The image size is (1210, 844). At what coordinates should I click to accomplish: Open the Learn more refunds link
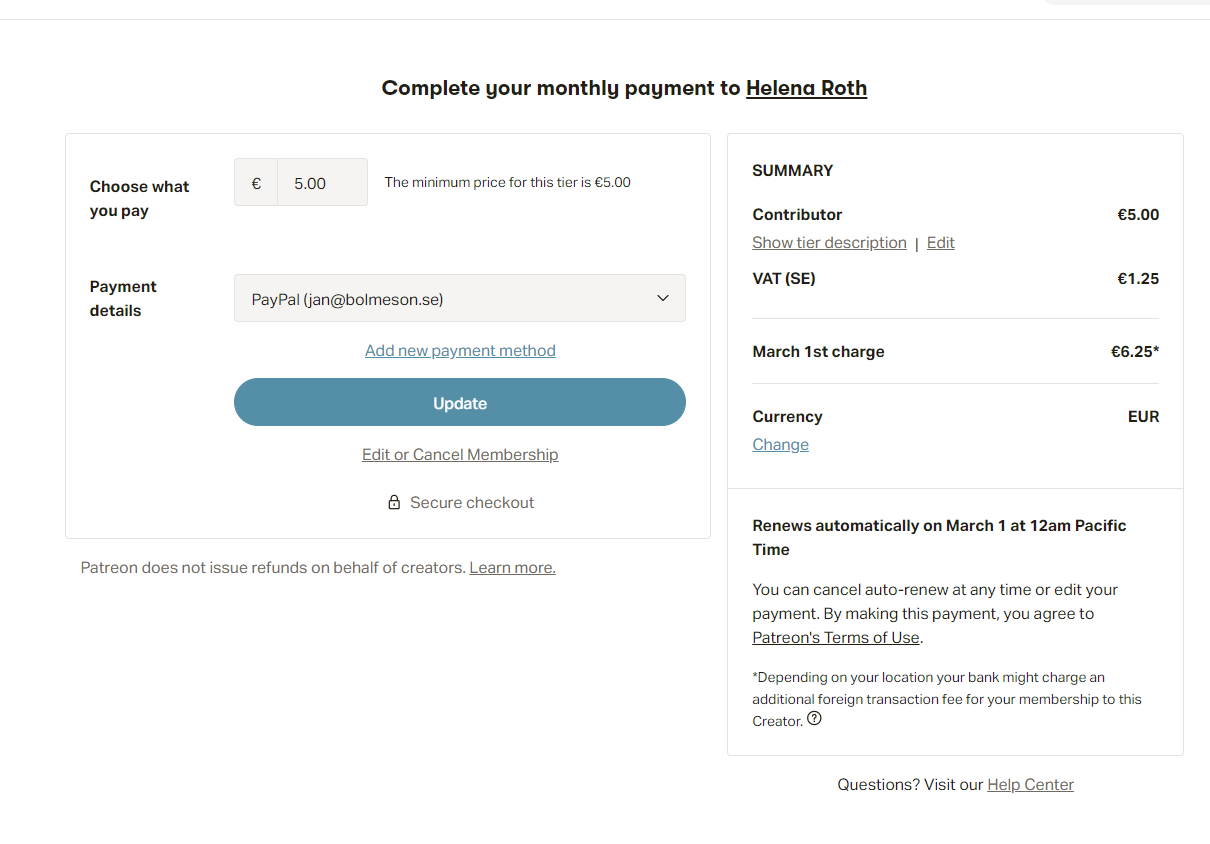512,568
